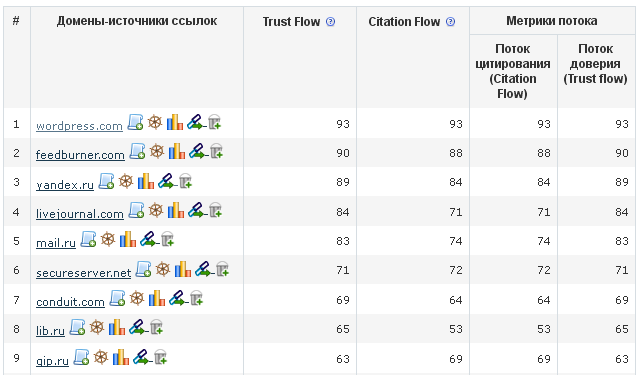This screenshot has height=375, width=640.
Task: Click the scroll report icon beside wordpress.com
Action: (136, 122)
